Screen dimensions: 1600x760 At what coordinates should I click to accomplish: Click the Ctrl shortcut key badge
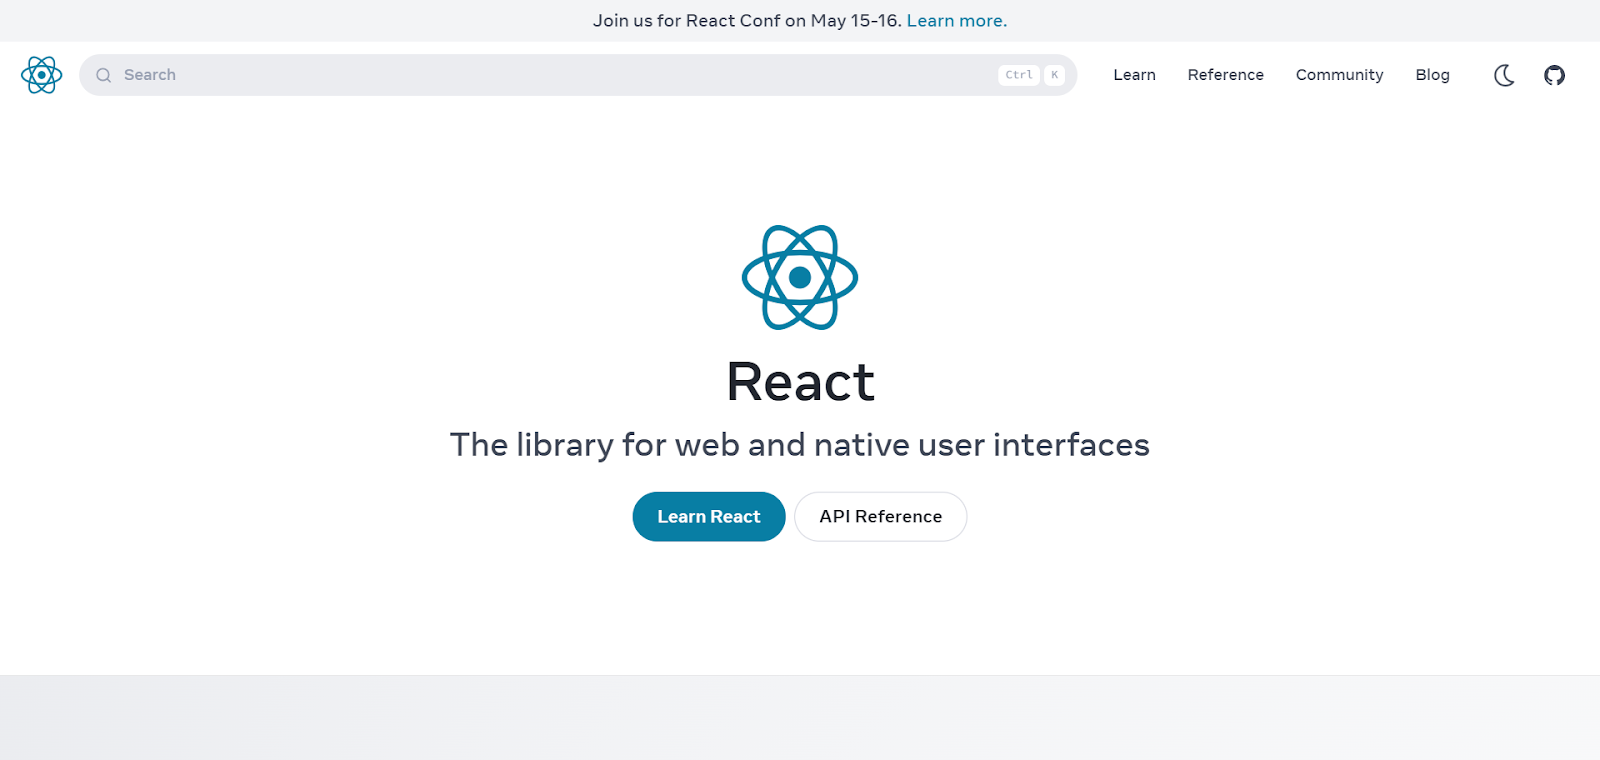click(1019, 75)
